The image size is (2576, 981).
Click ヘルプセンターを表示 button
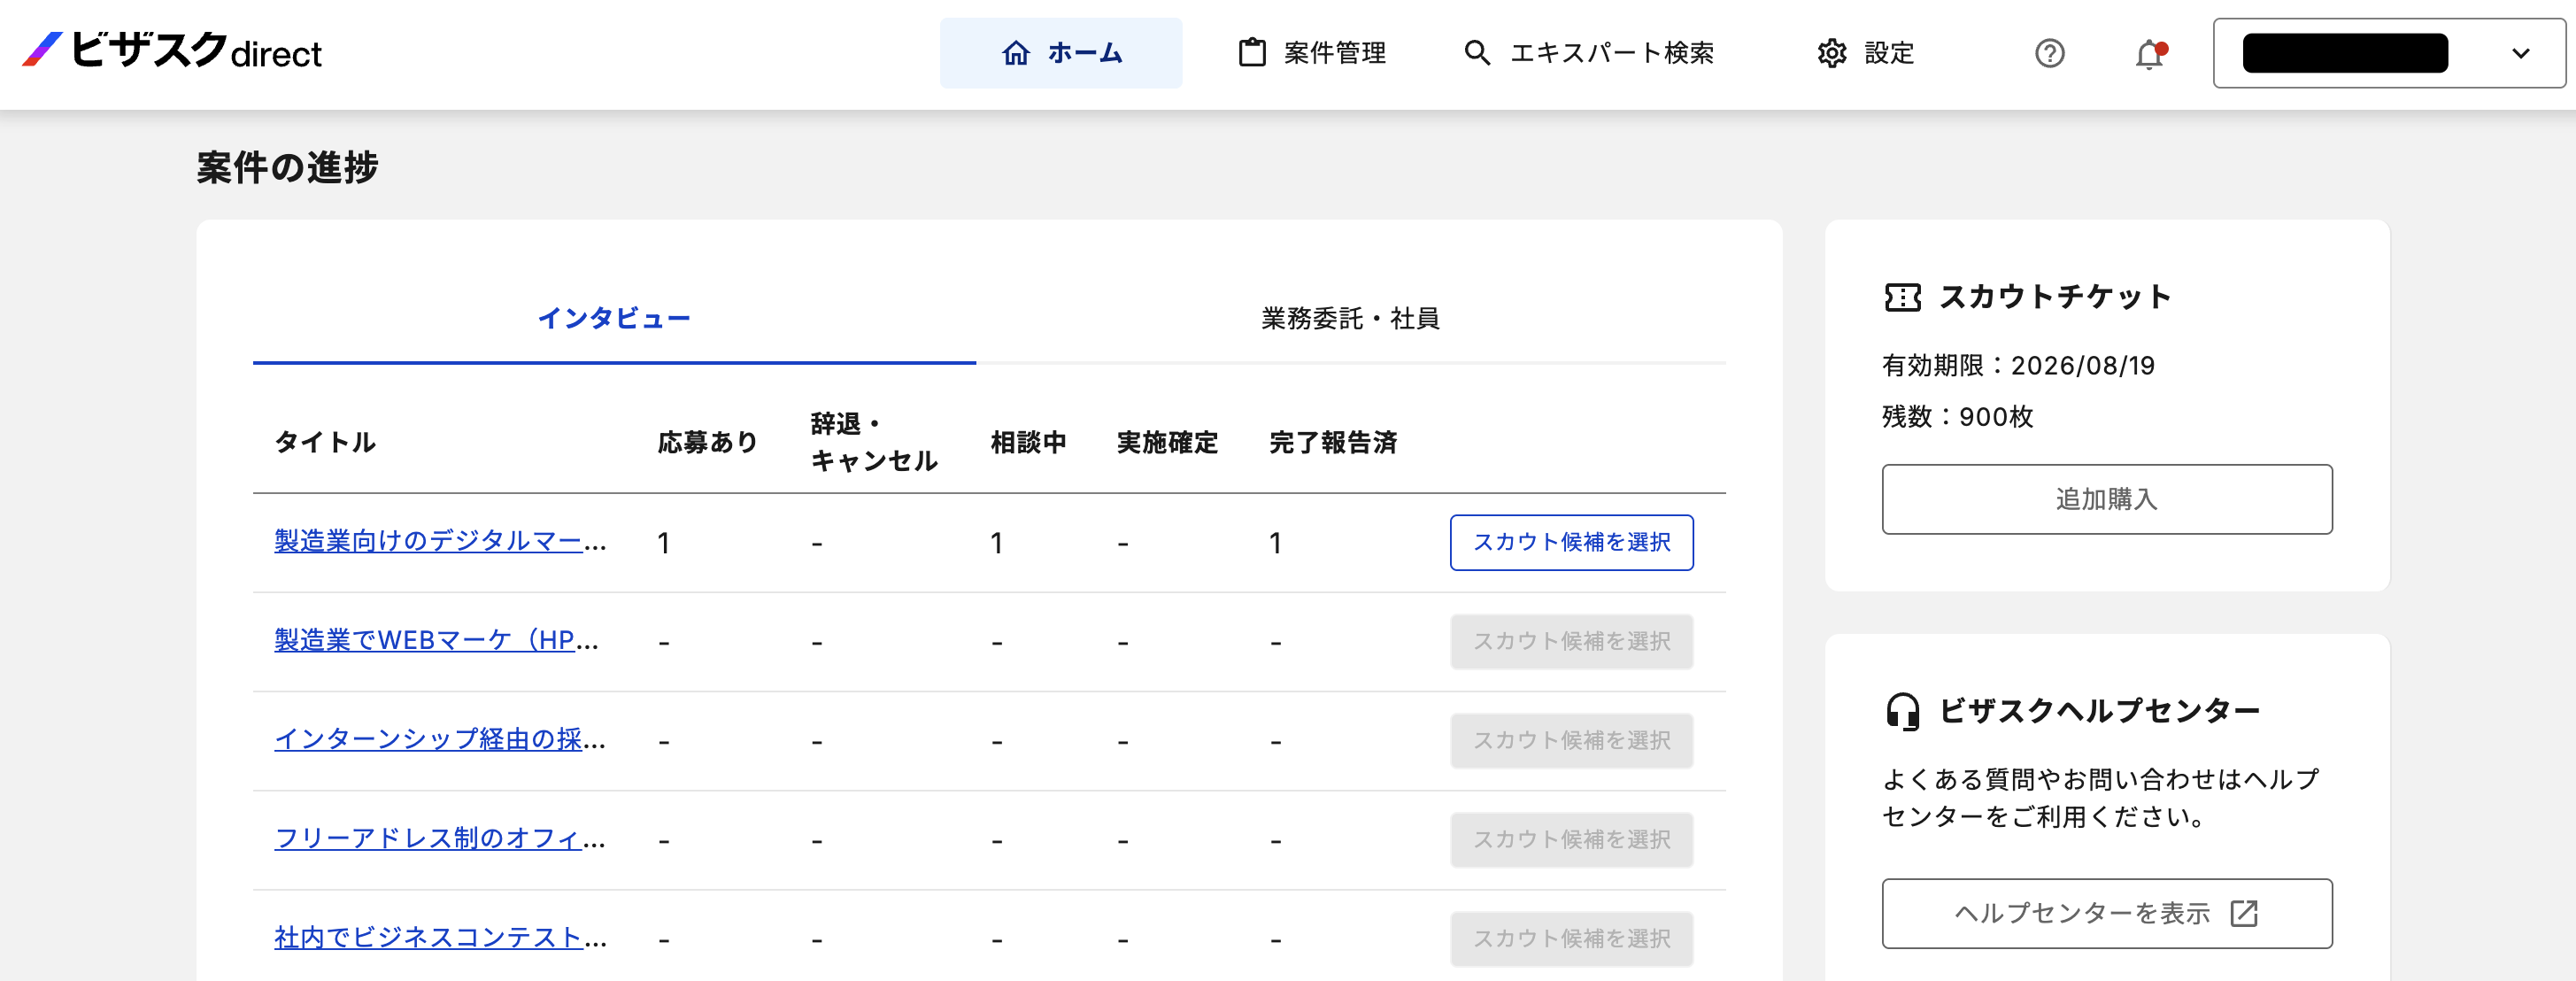[2107, 914]
